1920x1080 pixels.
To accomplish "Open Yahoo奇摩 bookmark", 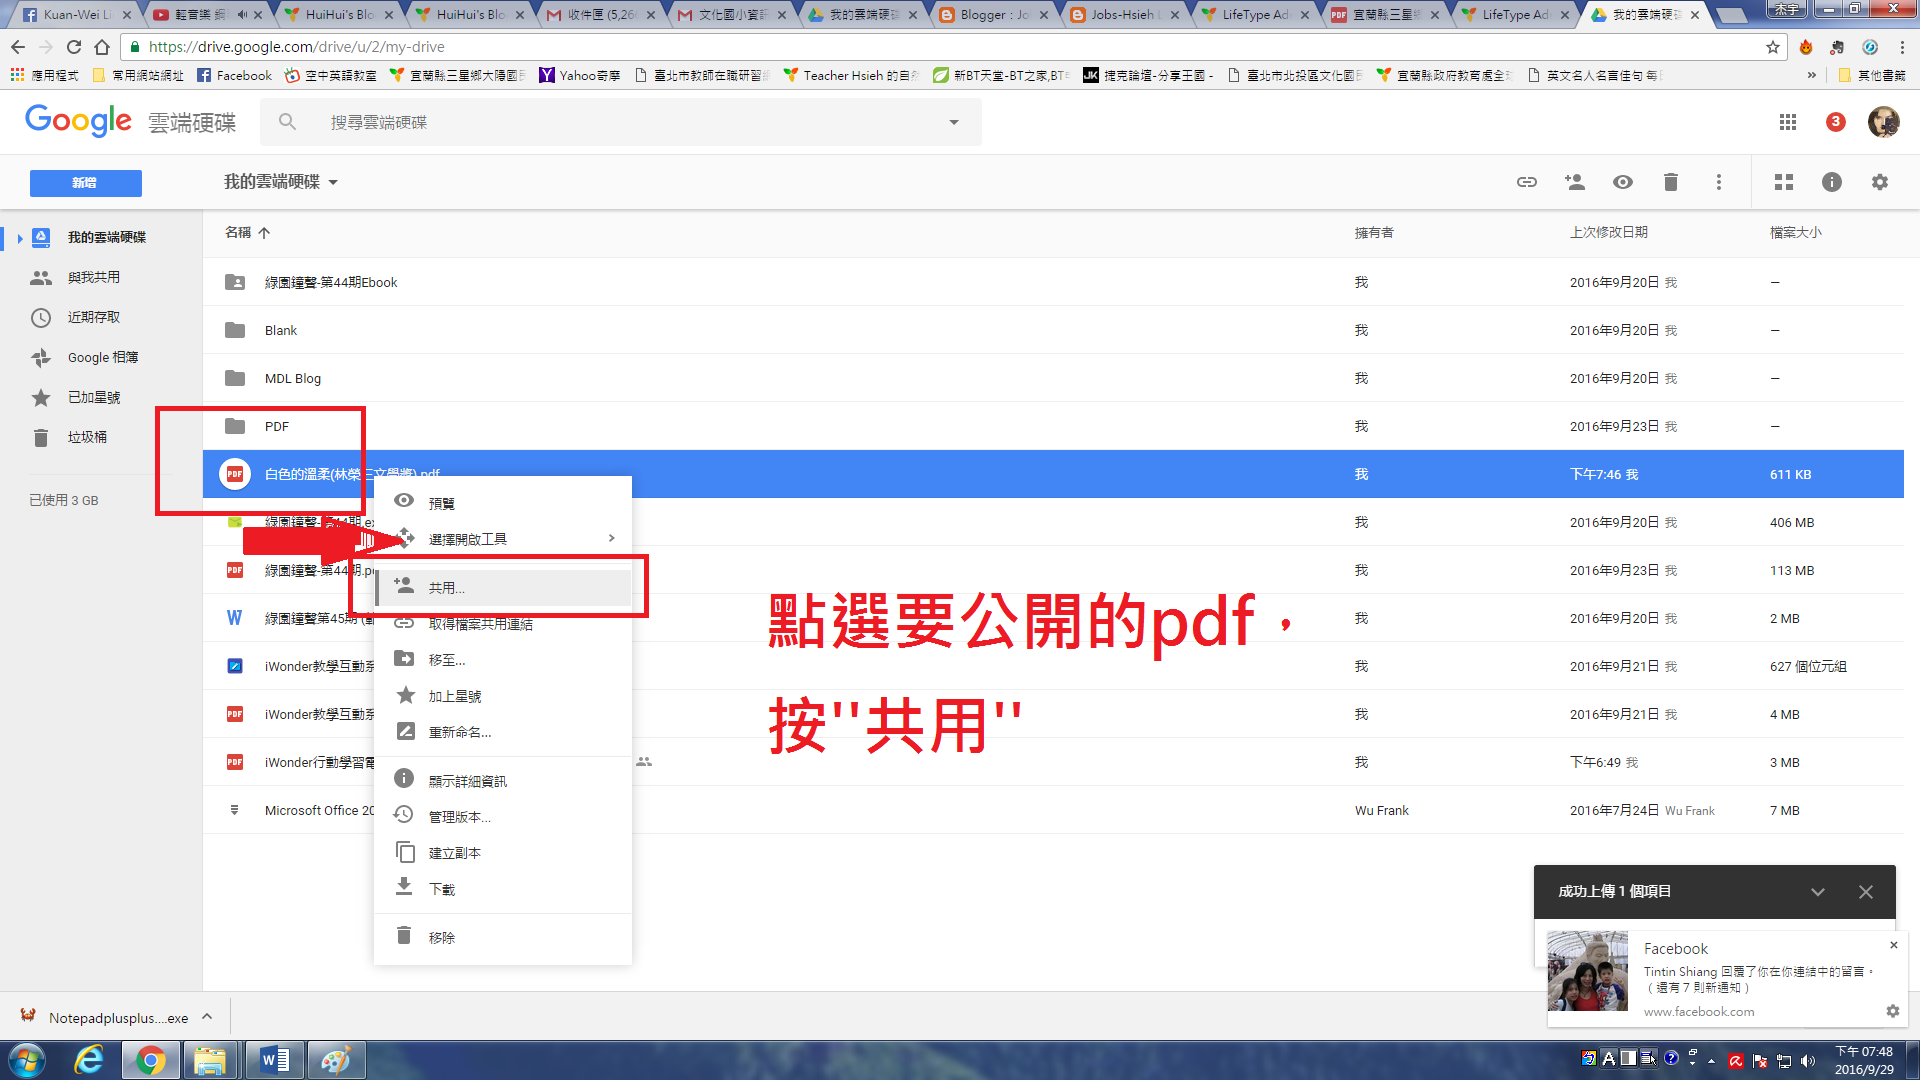I will [x=580, y=75].
